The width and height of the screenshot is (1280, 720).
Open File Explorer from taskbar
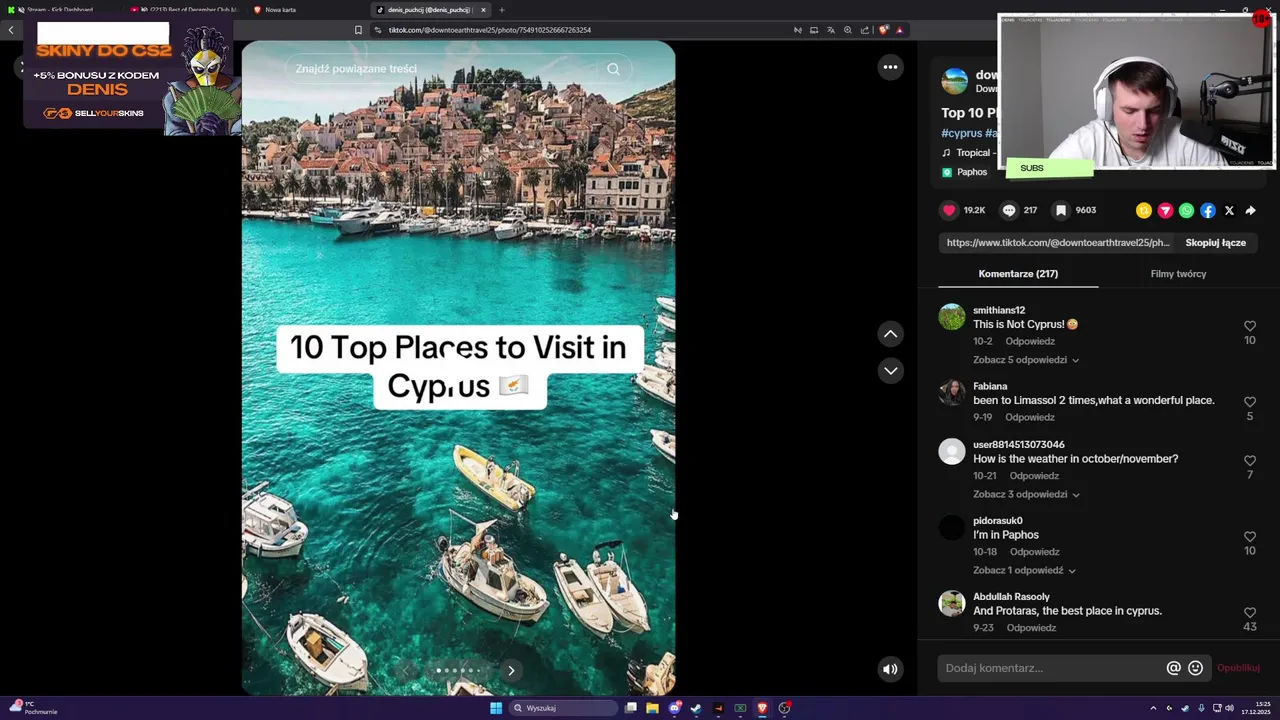pyautogui.click(x=652, y=708)
